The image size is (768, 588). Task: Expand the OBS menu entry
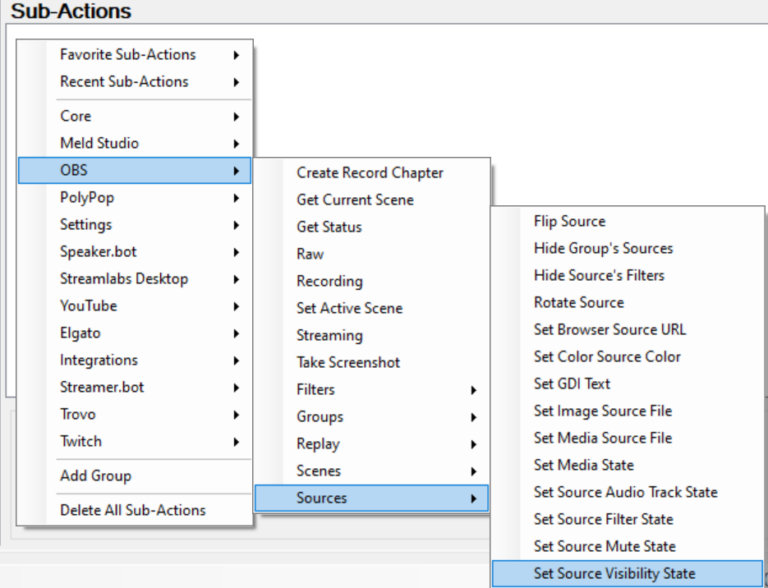tap(75, 171)
